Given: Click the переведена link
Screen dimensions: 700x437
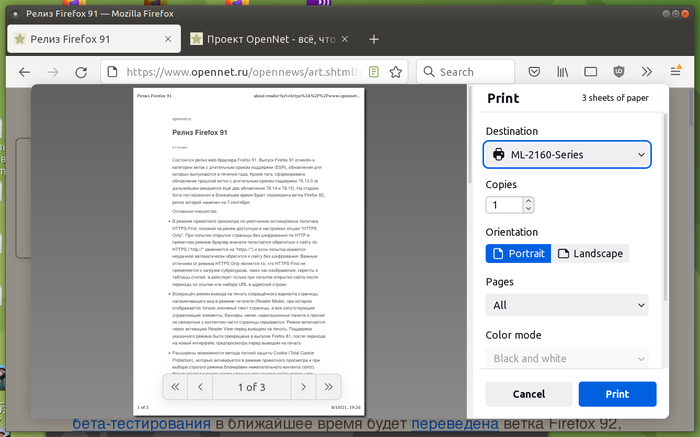Looking at the screenshot, I should [x=454, y=424].
